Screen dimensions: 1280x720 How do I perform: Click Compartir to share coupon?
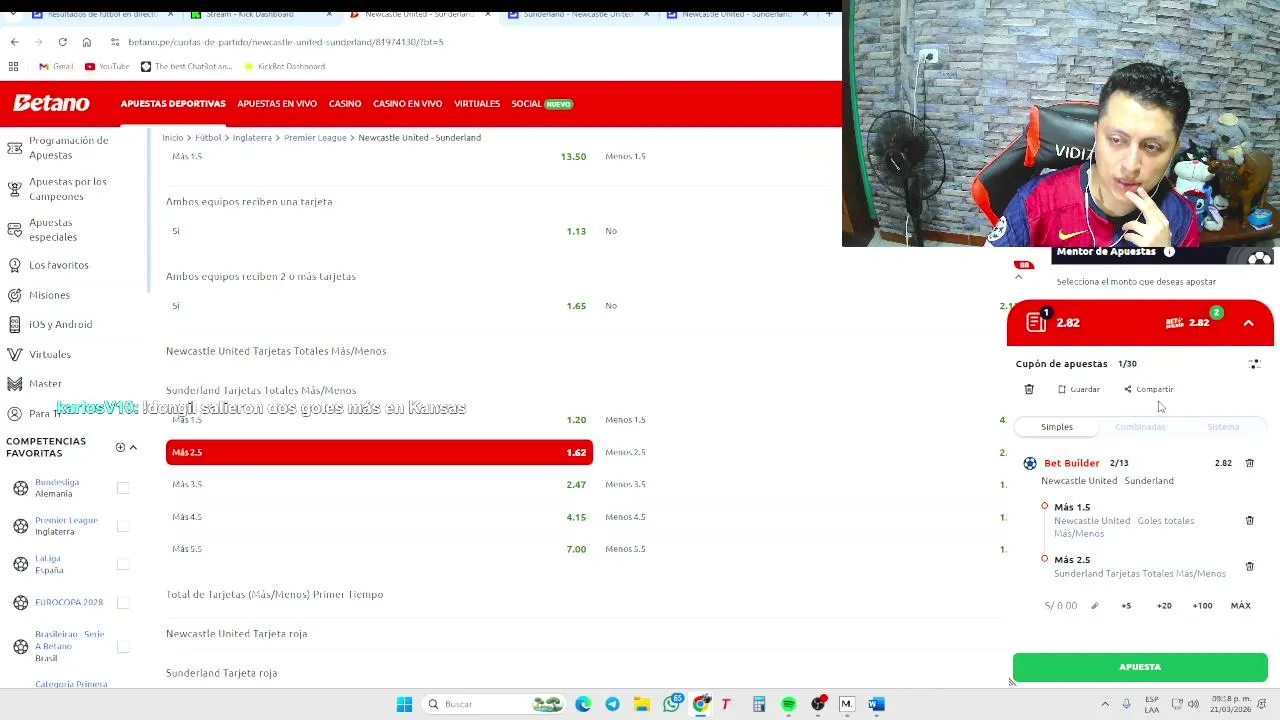(x=1148, y=389)
